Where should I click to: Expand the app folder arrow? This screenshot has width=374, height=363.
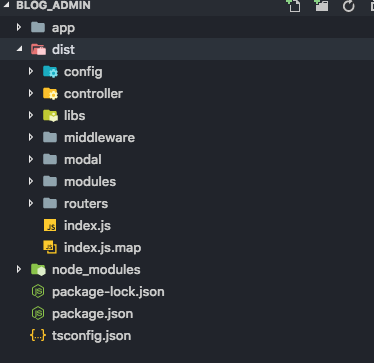coord(19,27)
